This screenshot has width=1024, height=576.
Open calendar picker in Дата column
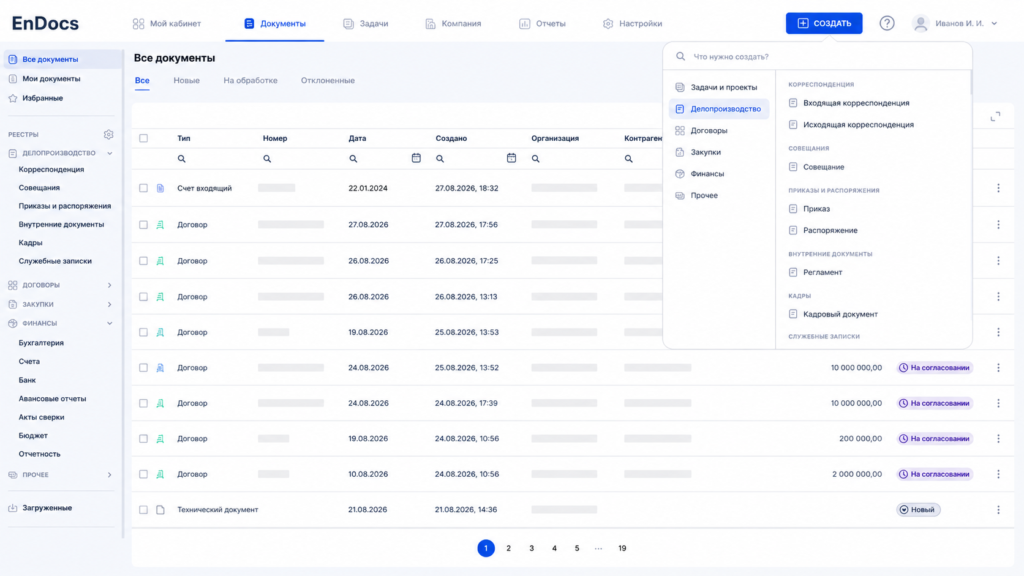tap(416, 158)
